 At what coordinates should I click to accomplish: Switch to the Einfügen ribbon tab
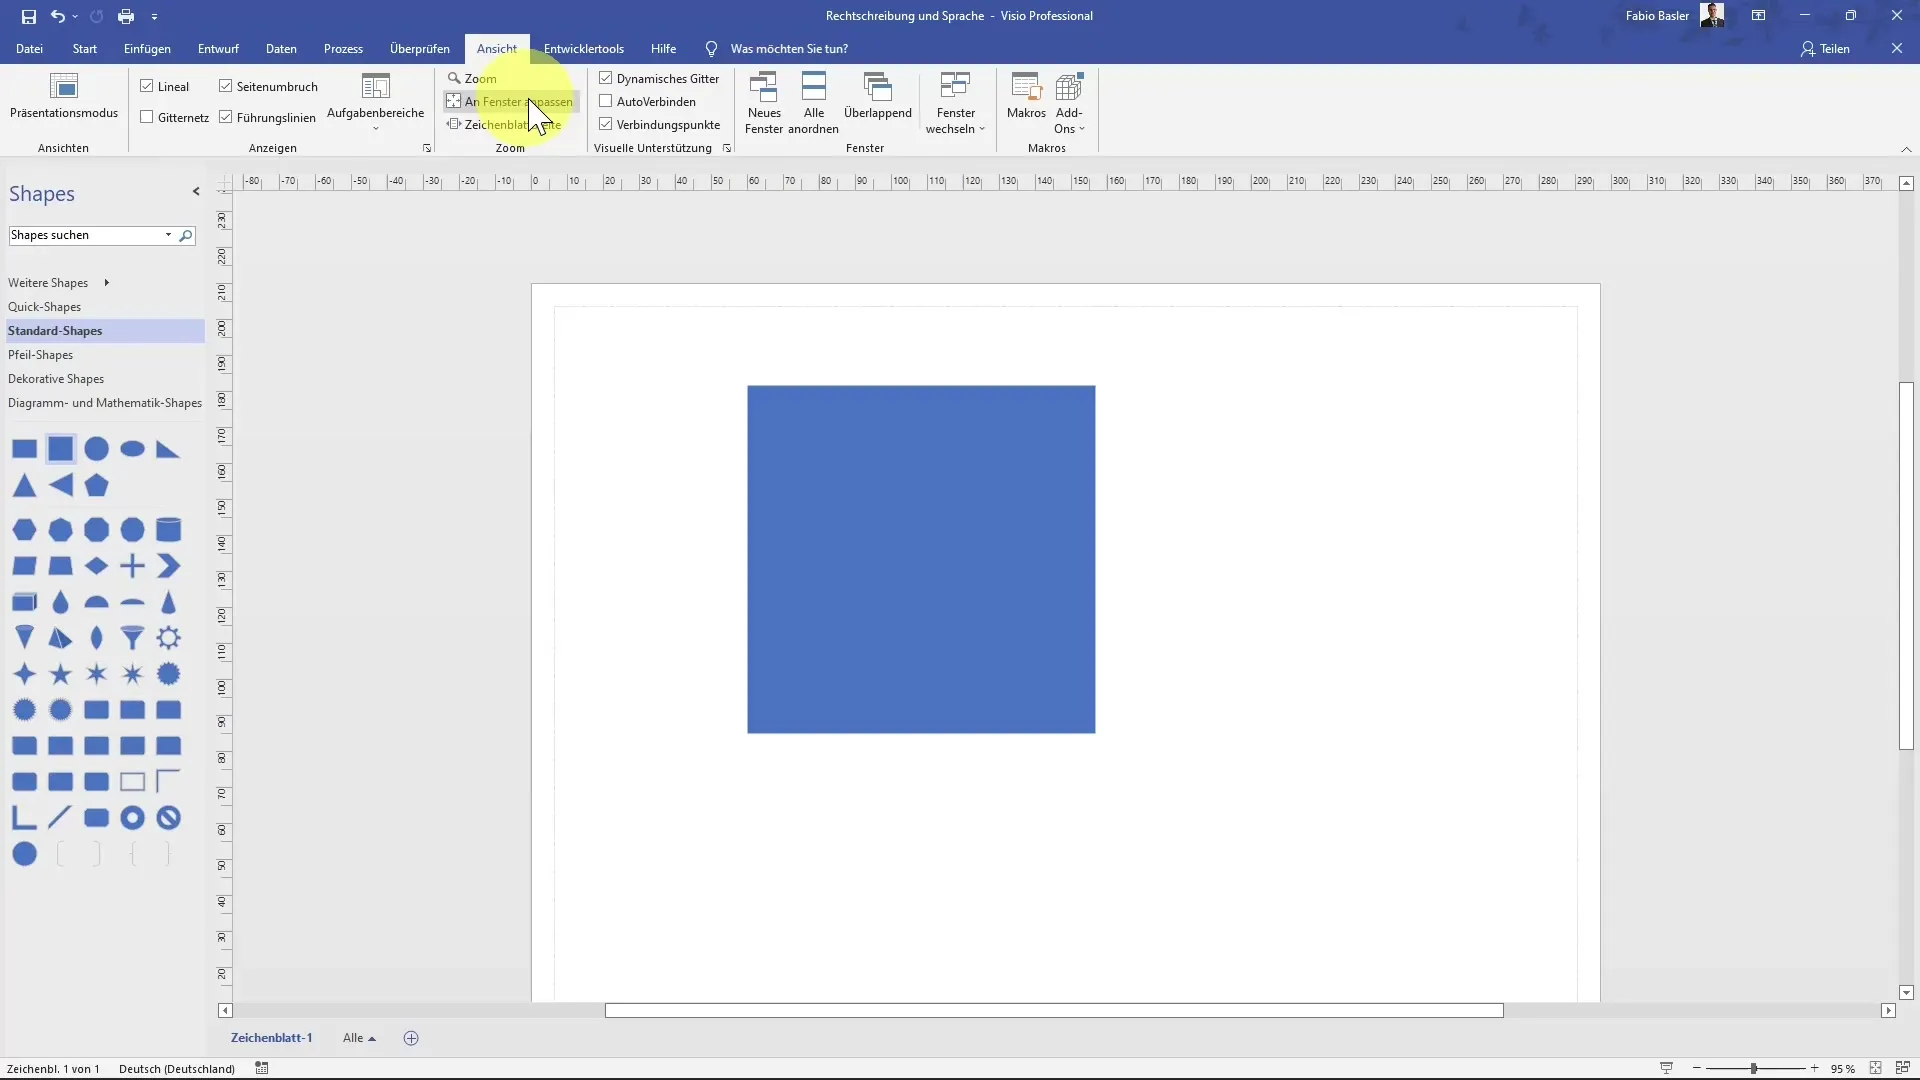click(x=147, y=49)
